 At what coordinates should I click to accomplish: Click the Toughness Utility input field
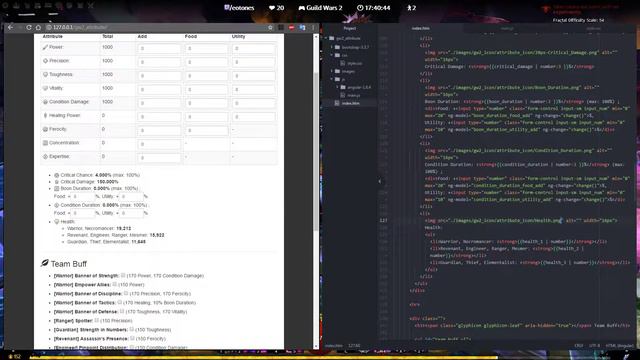253,76
